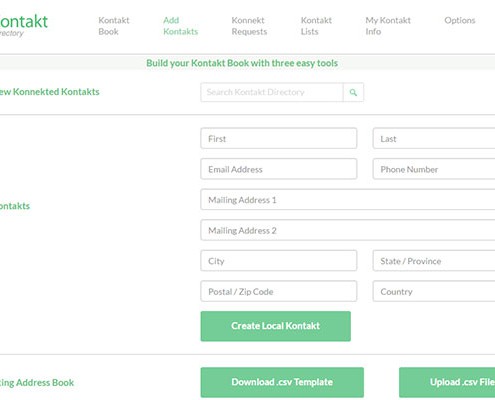Open the Options menu
The height and width of the screenshot is (400, 495).
point(460,20)
